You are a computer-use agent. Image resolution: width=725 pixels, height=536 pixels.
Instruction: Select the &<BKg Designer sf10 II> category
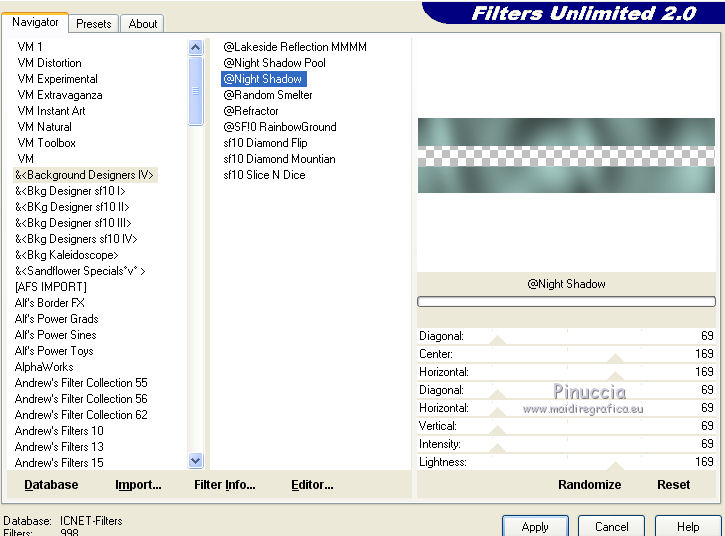tap(72, 207)
